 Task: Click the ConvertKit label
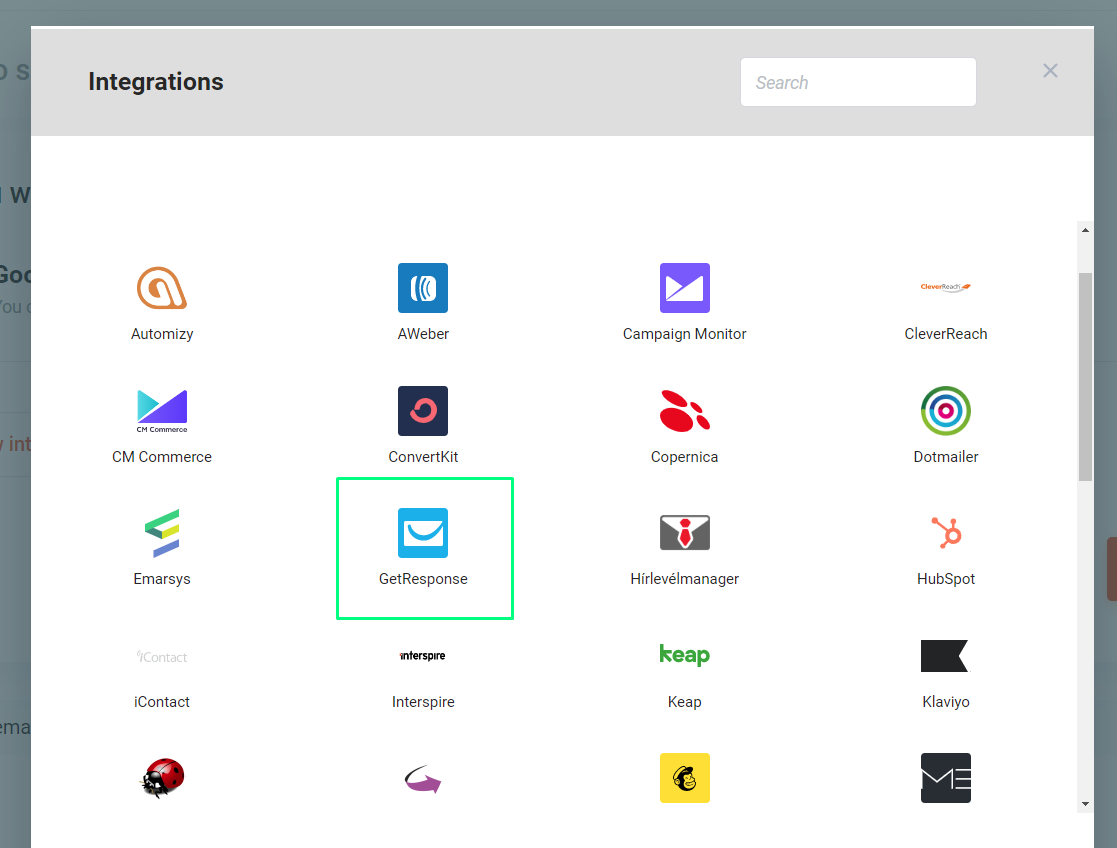423,457
